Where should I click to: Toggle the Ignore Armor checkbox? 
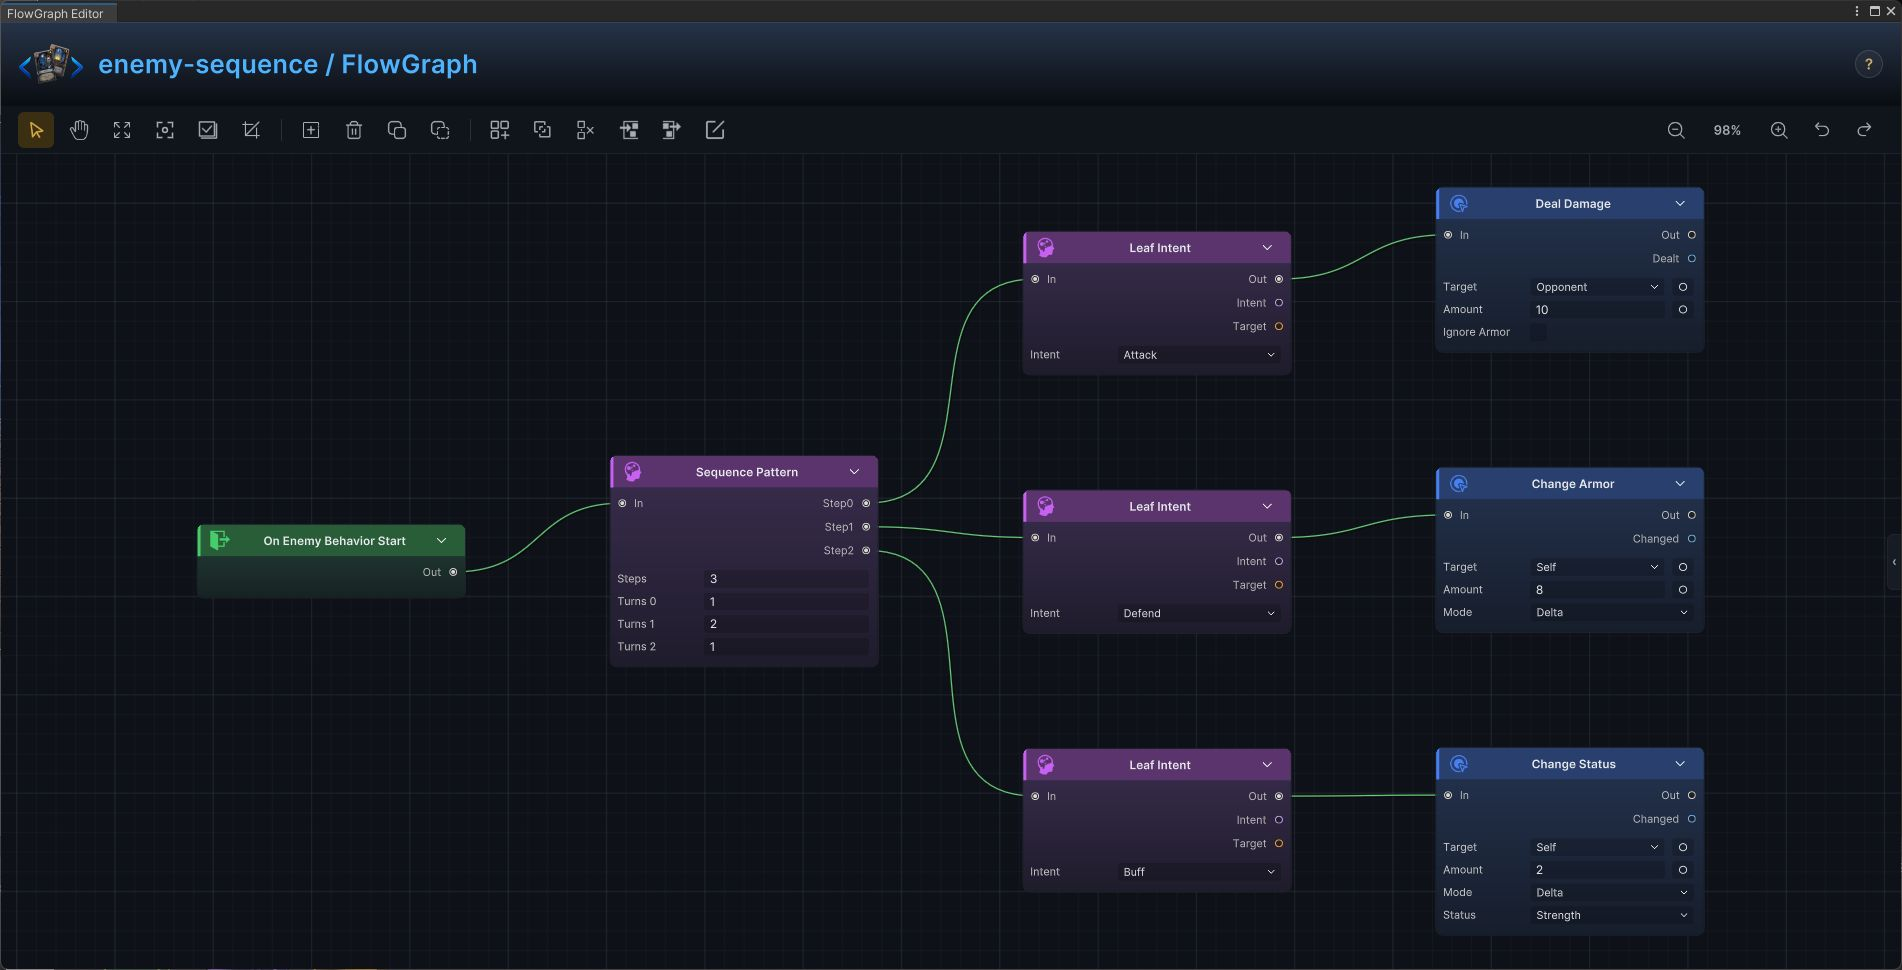pyautogui.click(x=1538, y=332)
